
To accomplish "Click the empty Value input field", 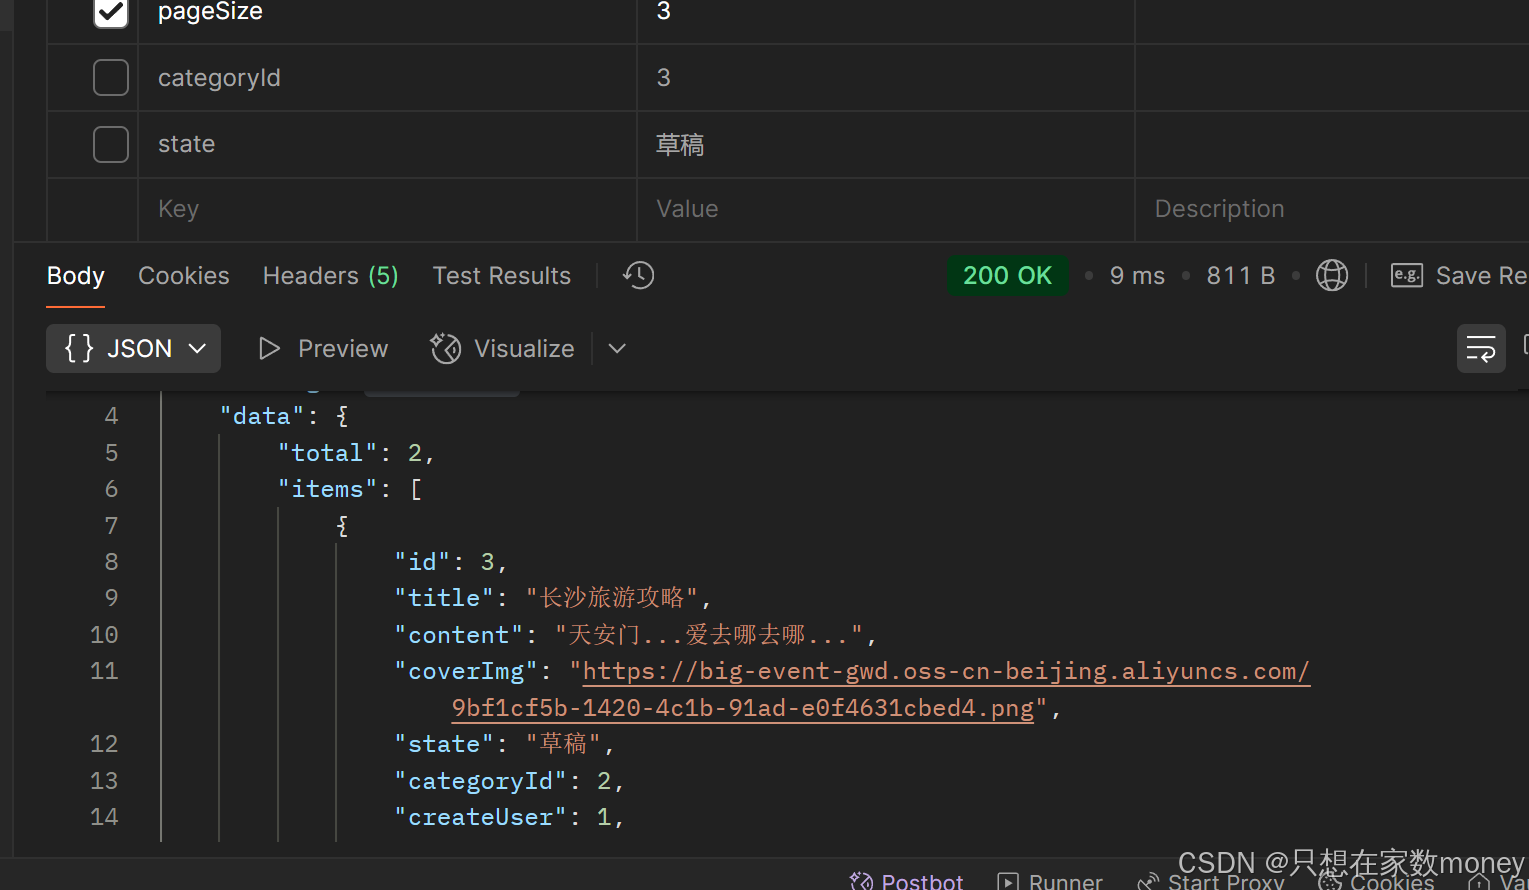I will click(x=885, y=209).
